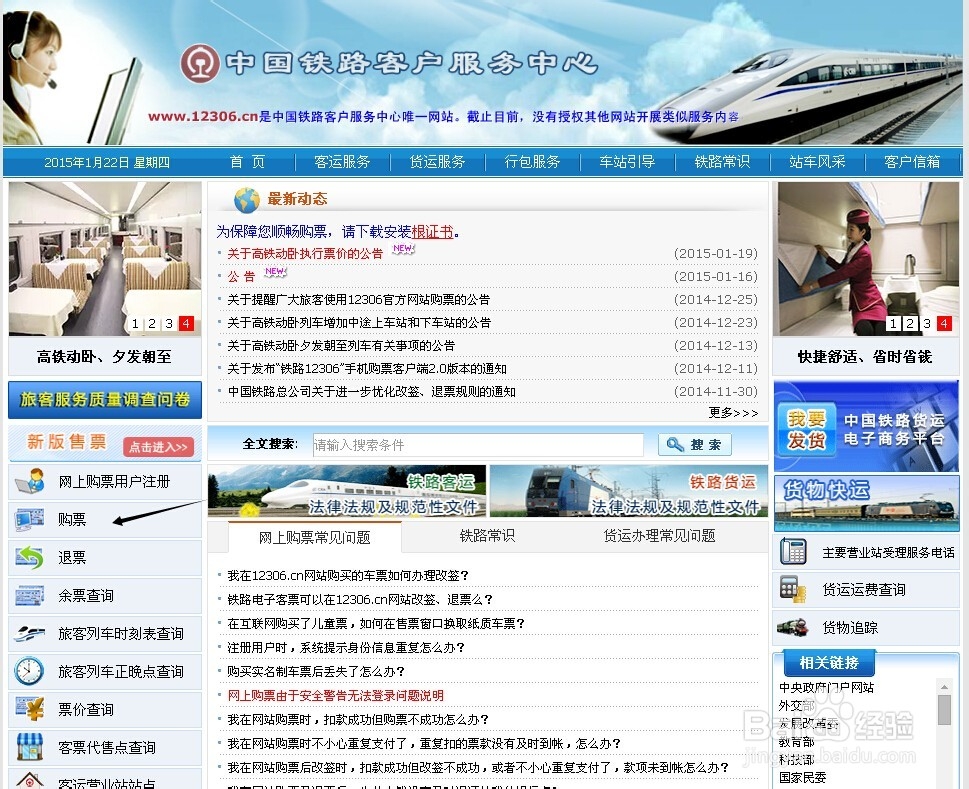Click 点击进入>> new ticketing button
The height and width of the screenshot is (789, 969).
158,447
